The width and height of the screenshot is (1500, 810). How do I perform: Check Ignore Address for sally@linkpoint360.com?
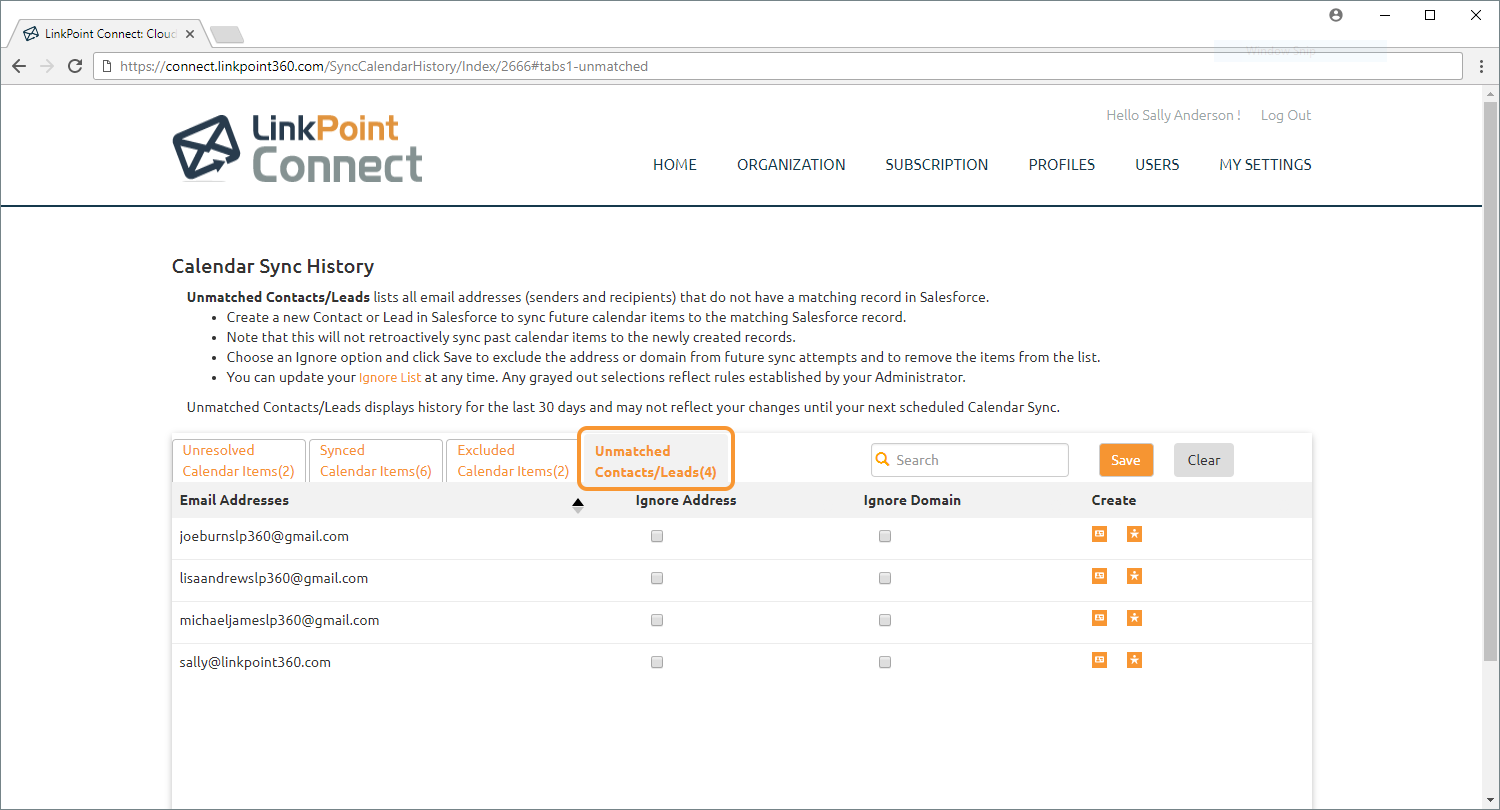[657, 662]
